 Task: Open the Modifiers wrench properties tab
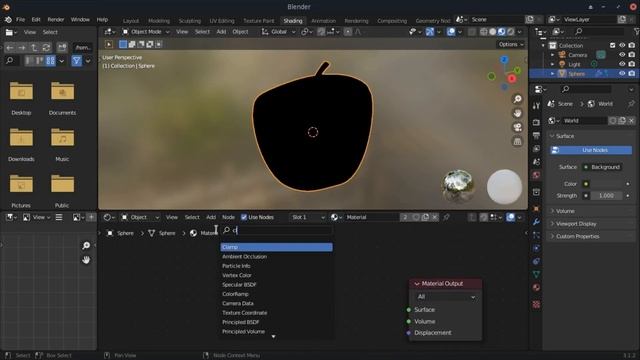point(536,222)
